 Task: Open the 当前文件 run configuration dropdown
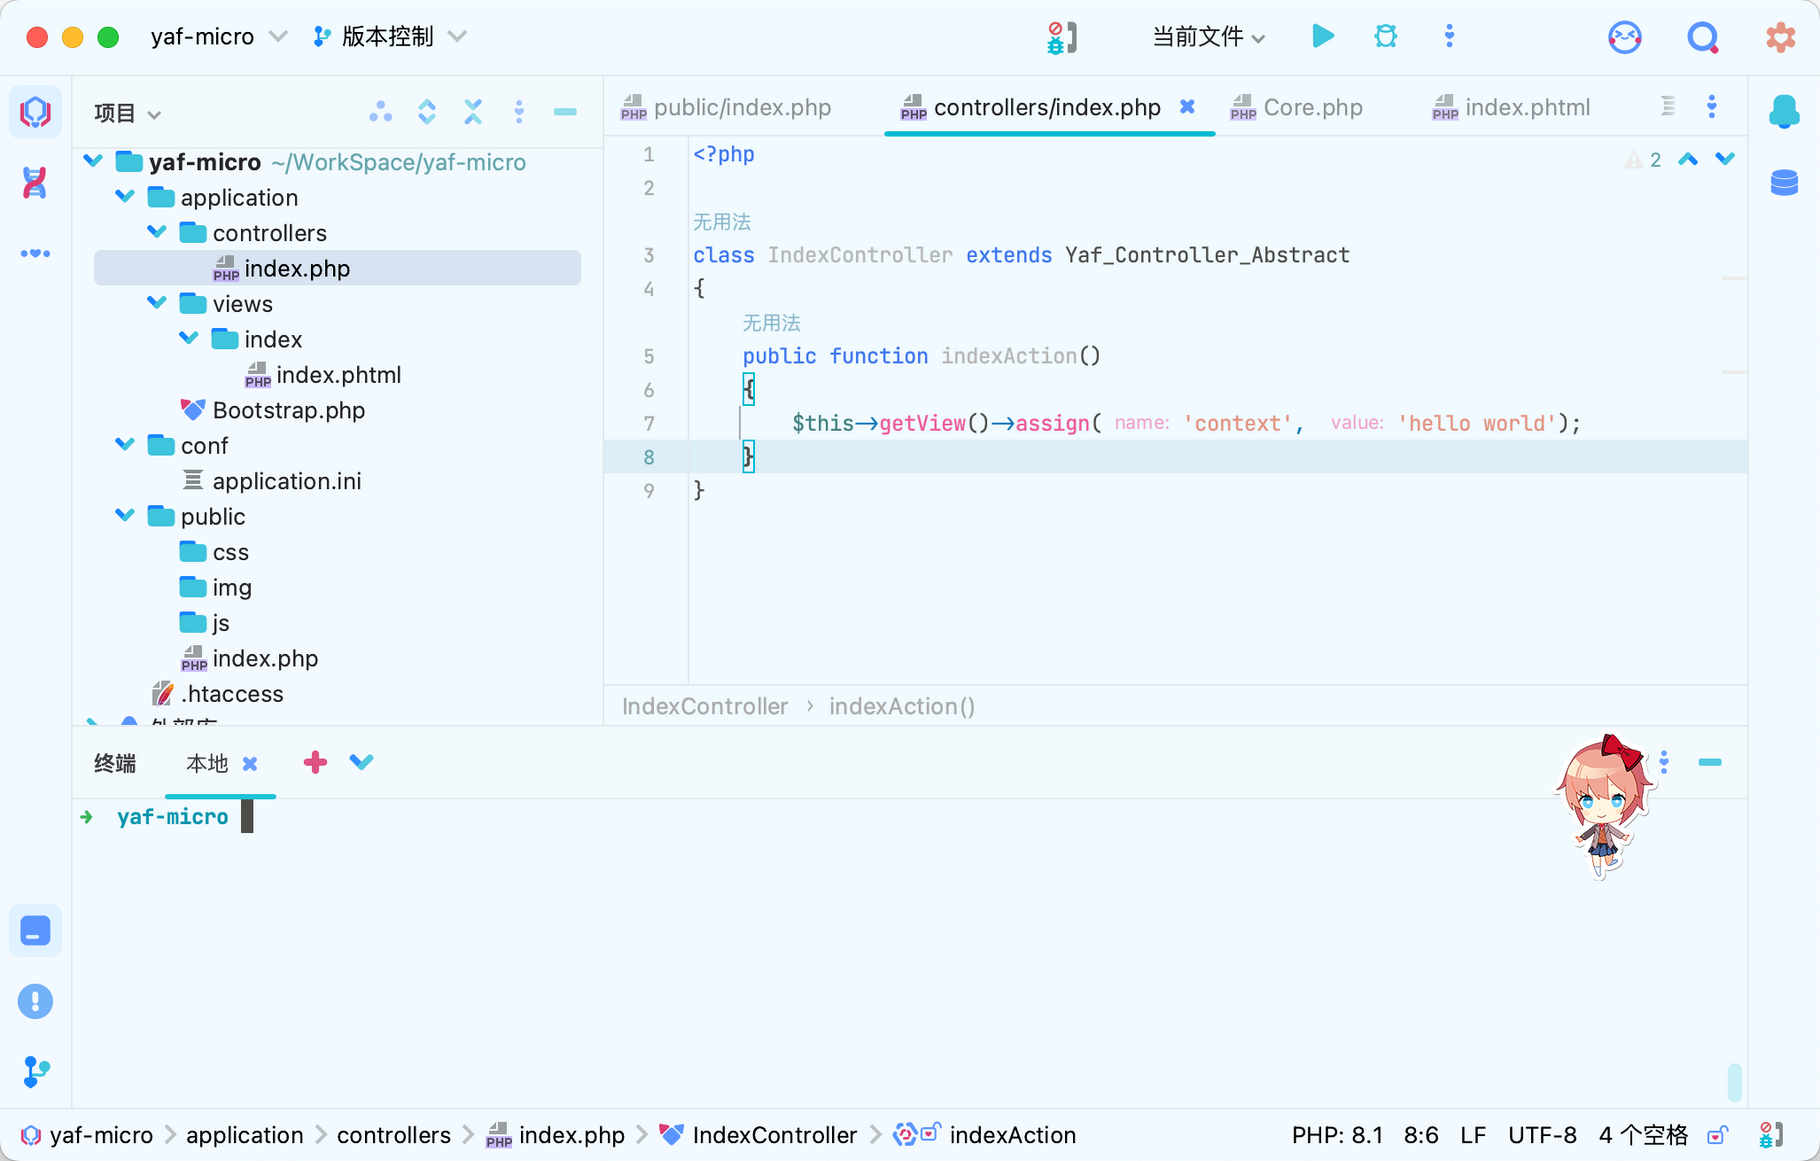[x=1208, y=37]
